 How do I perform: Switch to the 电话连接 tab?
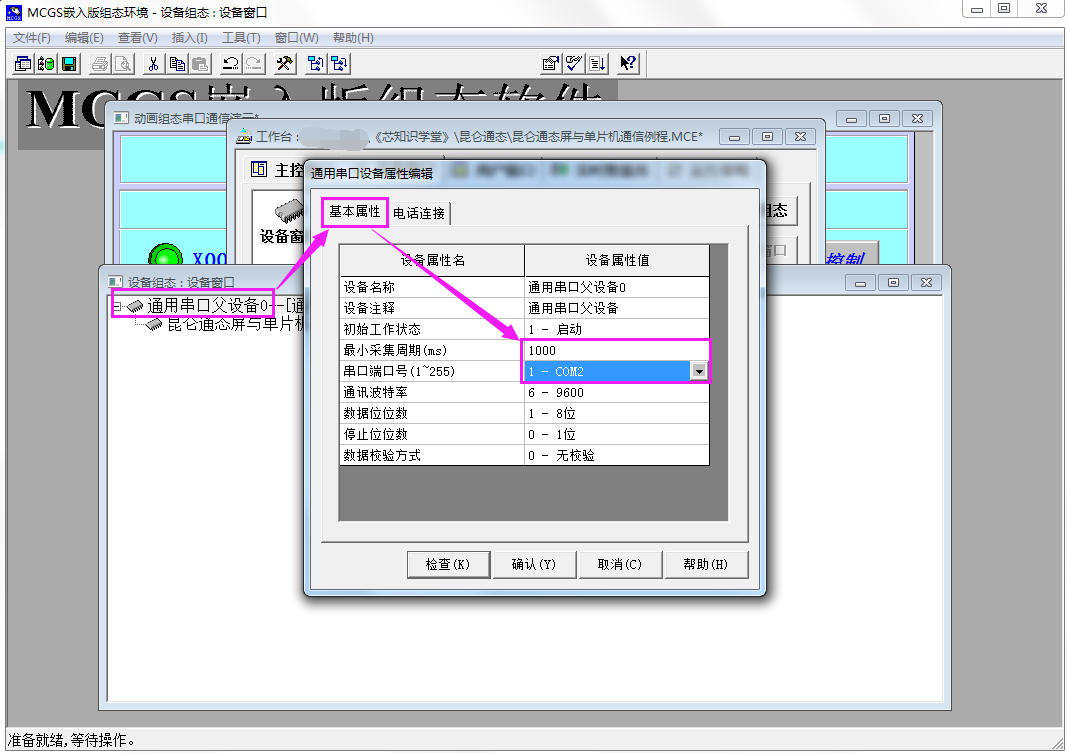click(419, 214)
